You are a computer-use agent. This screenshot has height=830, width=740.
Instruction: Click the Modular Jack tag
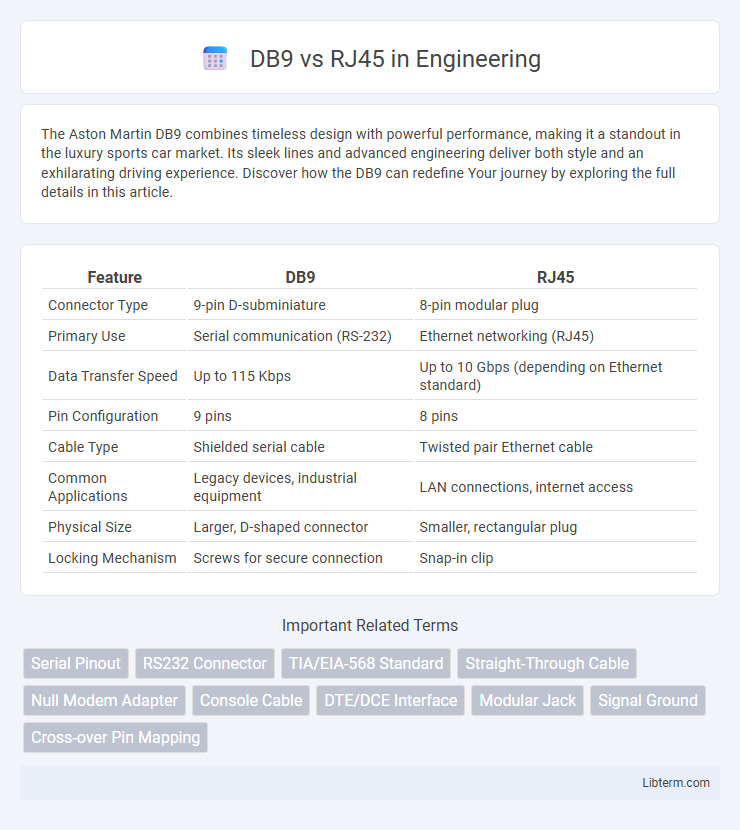click(527, 700)
